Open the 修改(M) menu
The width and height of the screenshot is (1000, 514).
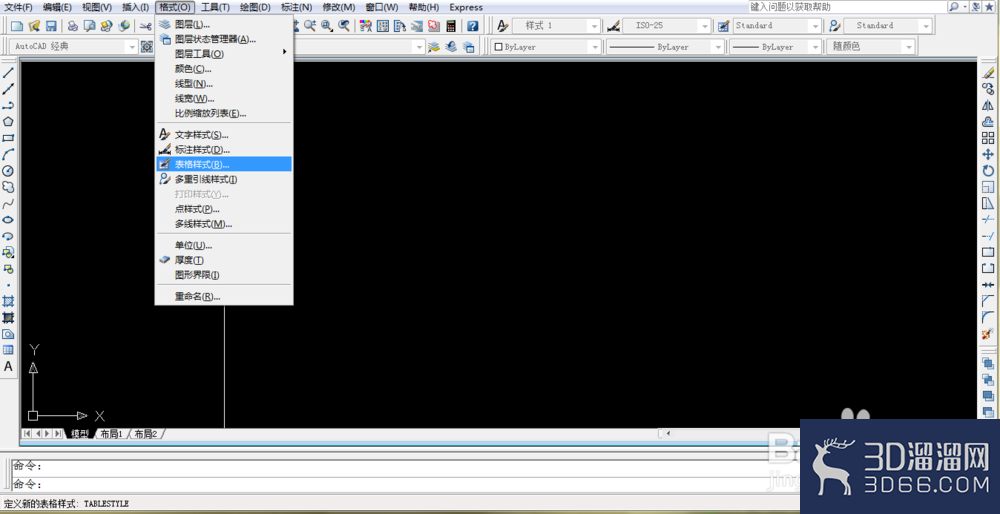[339, 7]
